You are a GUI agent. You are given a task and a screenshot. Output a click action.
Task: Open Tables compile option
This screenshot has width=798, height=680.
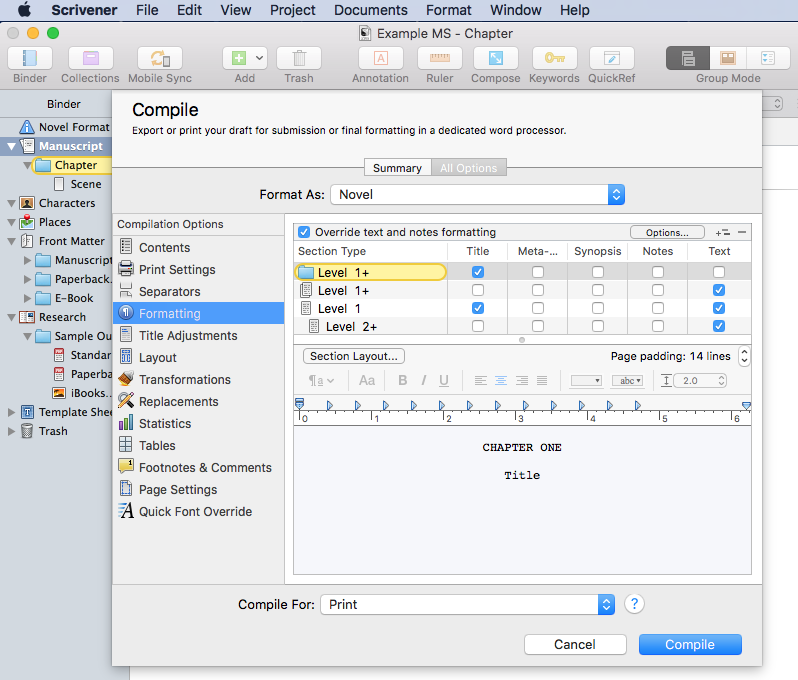[x=198, y=445]
